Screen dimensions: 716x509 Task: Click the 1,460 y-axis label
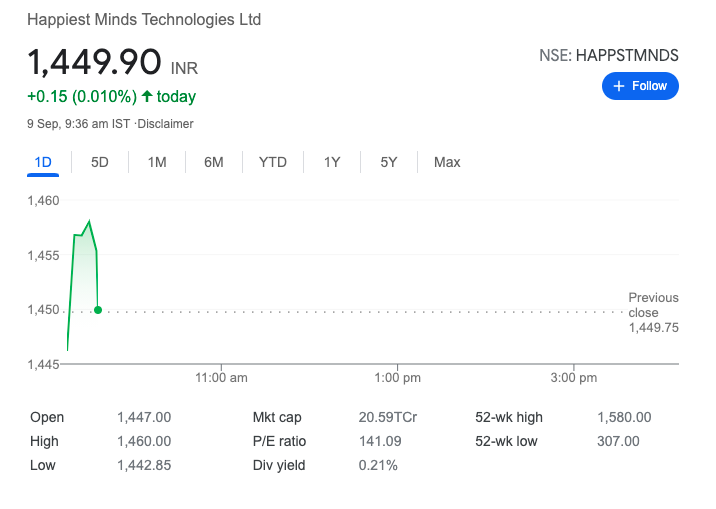[x=43, y=200]
